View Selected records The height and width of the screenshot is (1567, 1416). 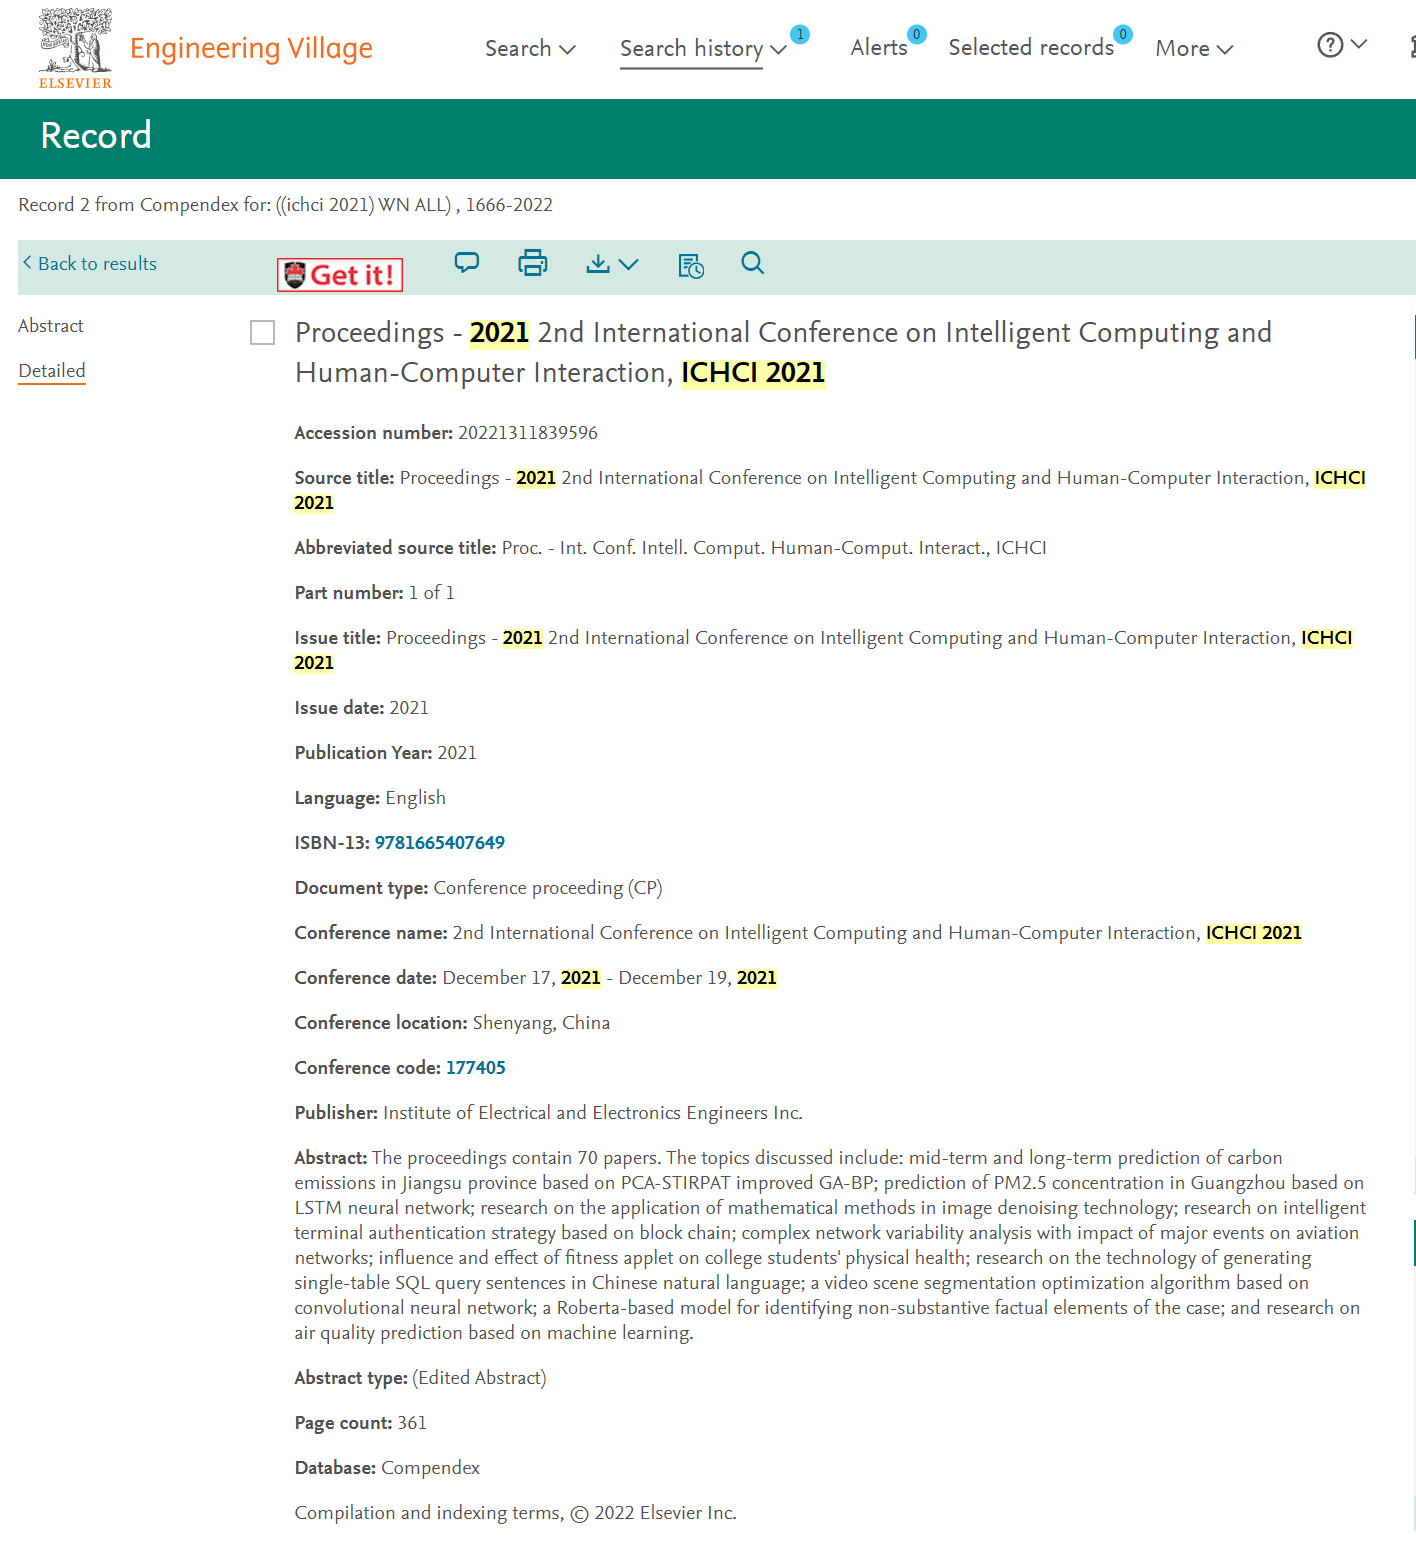pyautogui.click(x=1031, y=47)
